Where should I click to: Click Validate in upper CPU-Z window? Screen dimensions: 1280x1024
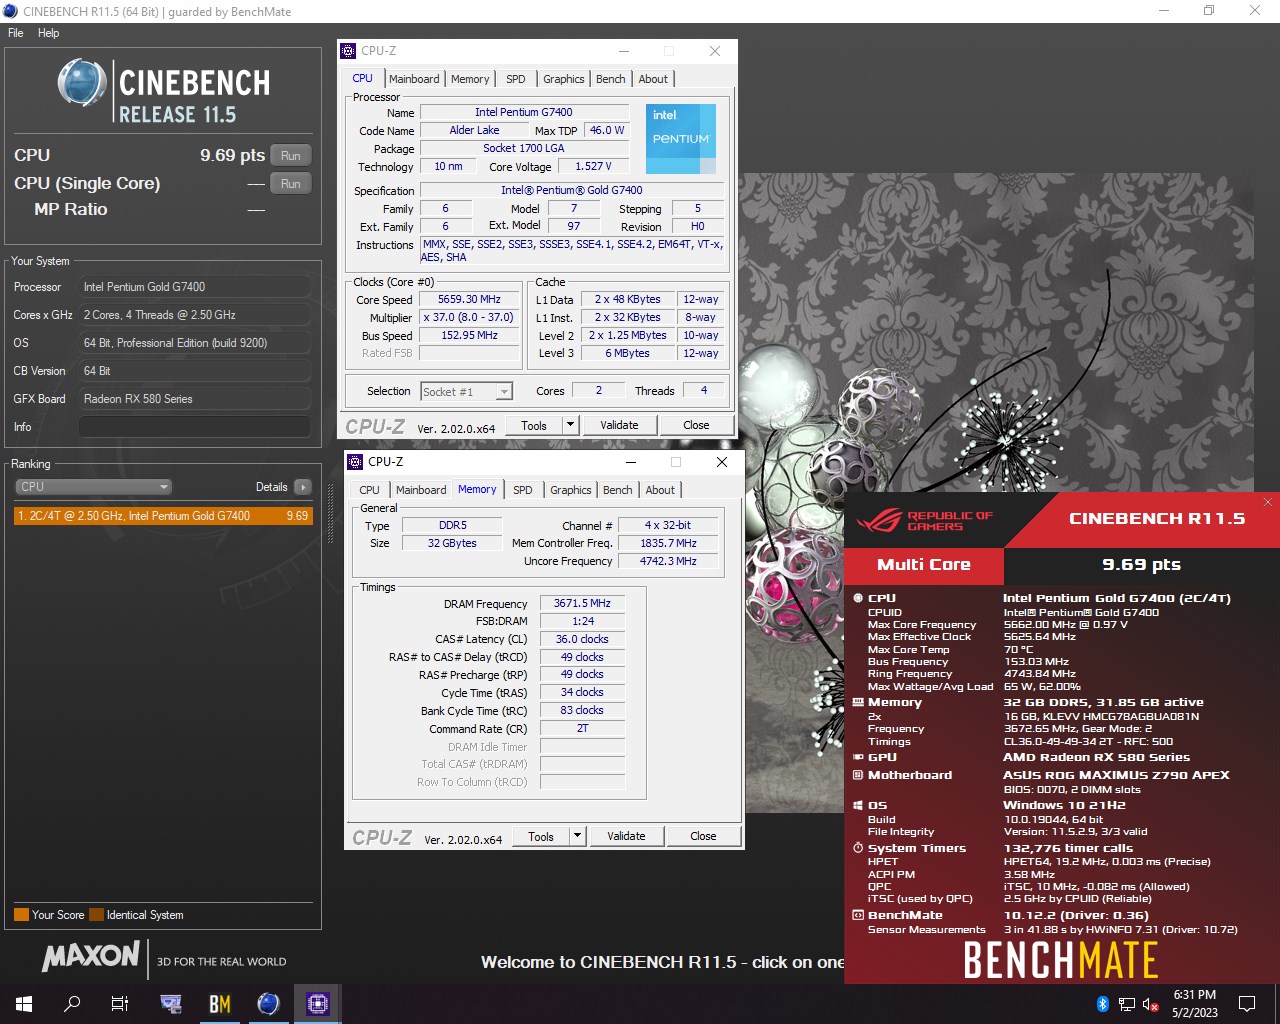[x=619, y=425]
